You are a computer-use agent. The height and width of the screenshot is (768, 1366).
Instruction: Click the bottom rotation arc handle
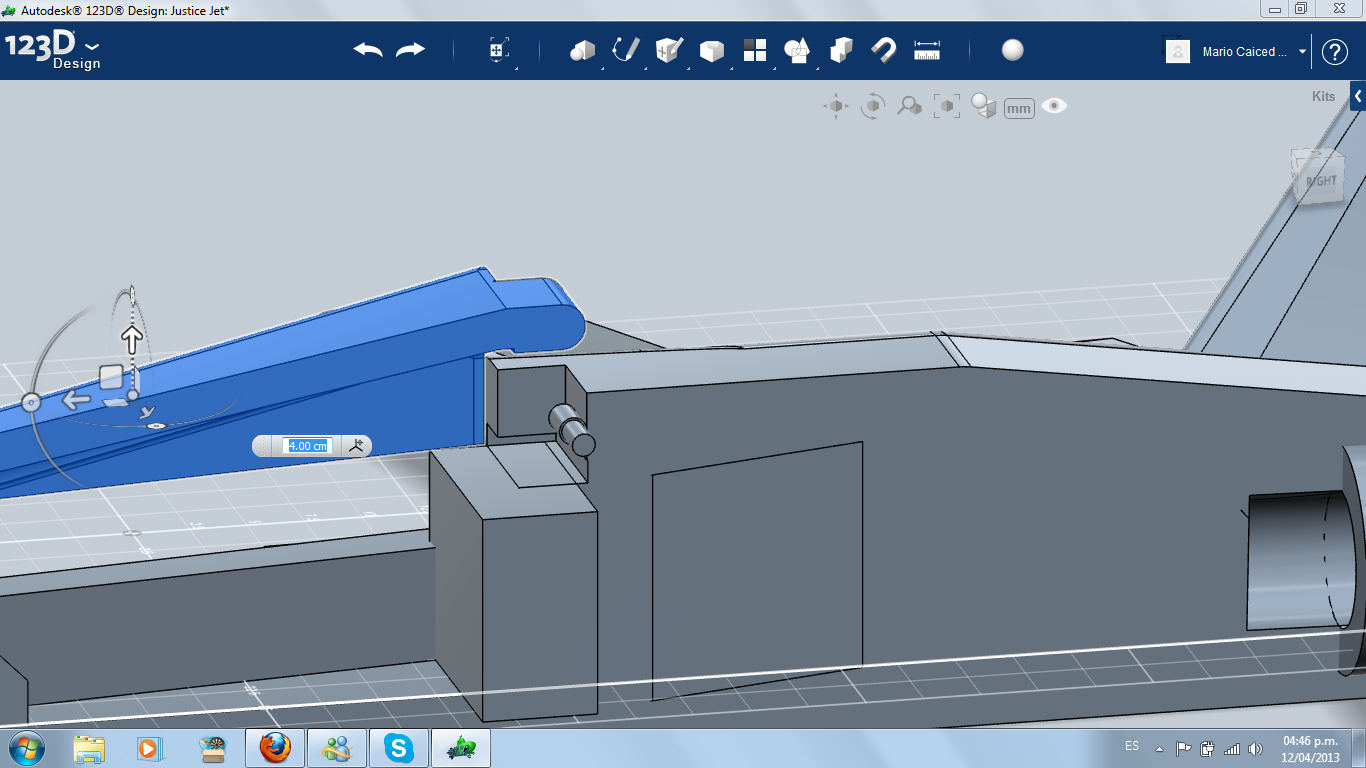[156, 427]
